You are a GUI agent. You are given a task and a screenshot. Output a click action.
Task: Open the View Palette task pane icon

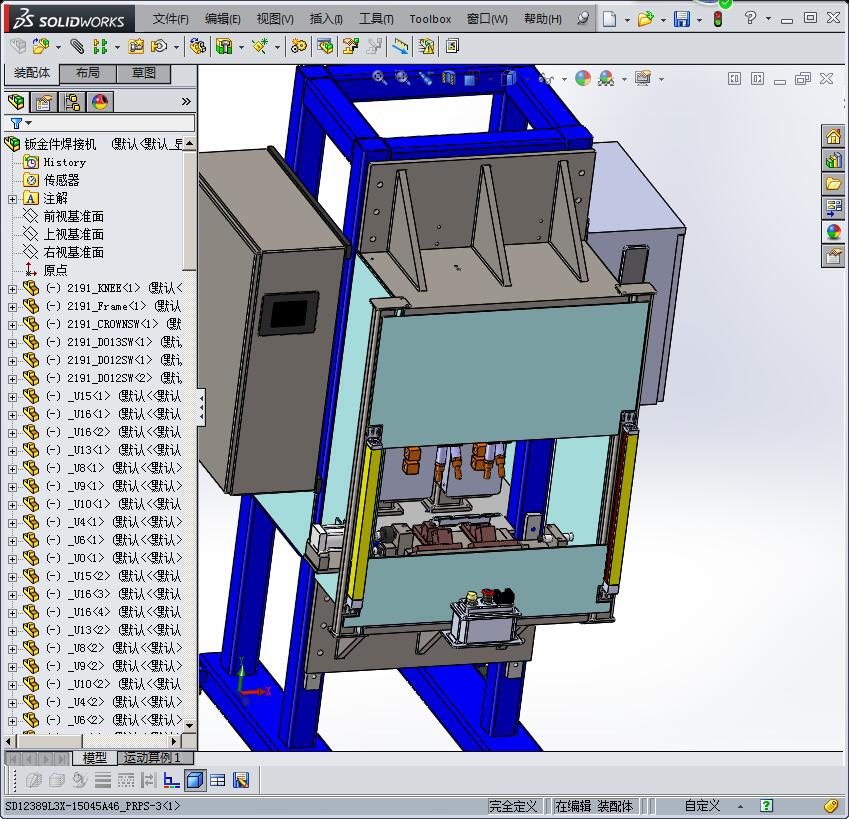tap(833, 208)
